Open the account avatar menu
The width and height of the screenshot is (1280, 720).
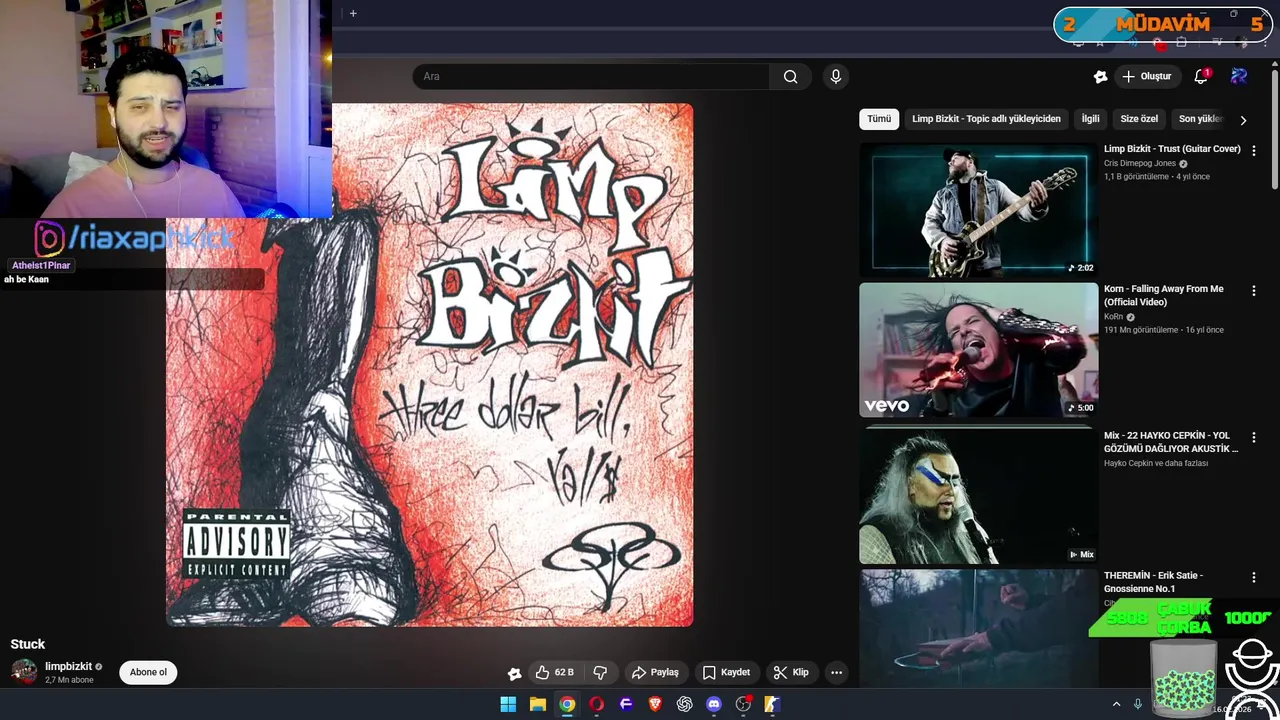[1239, 76]
